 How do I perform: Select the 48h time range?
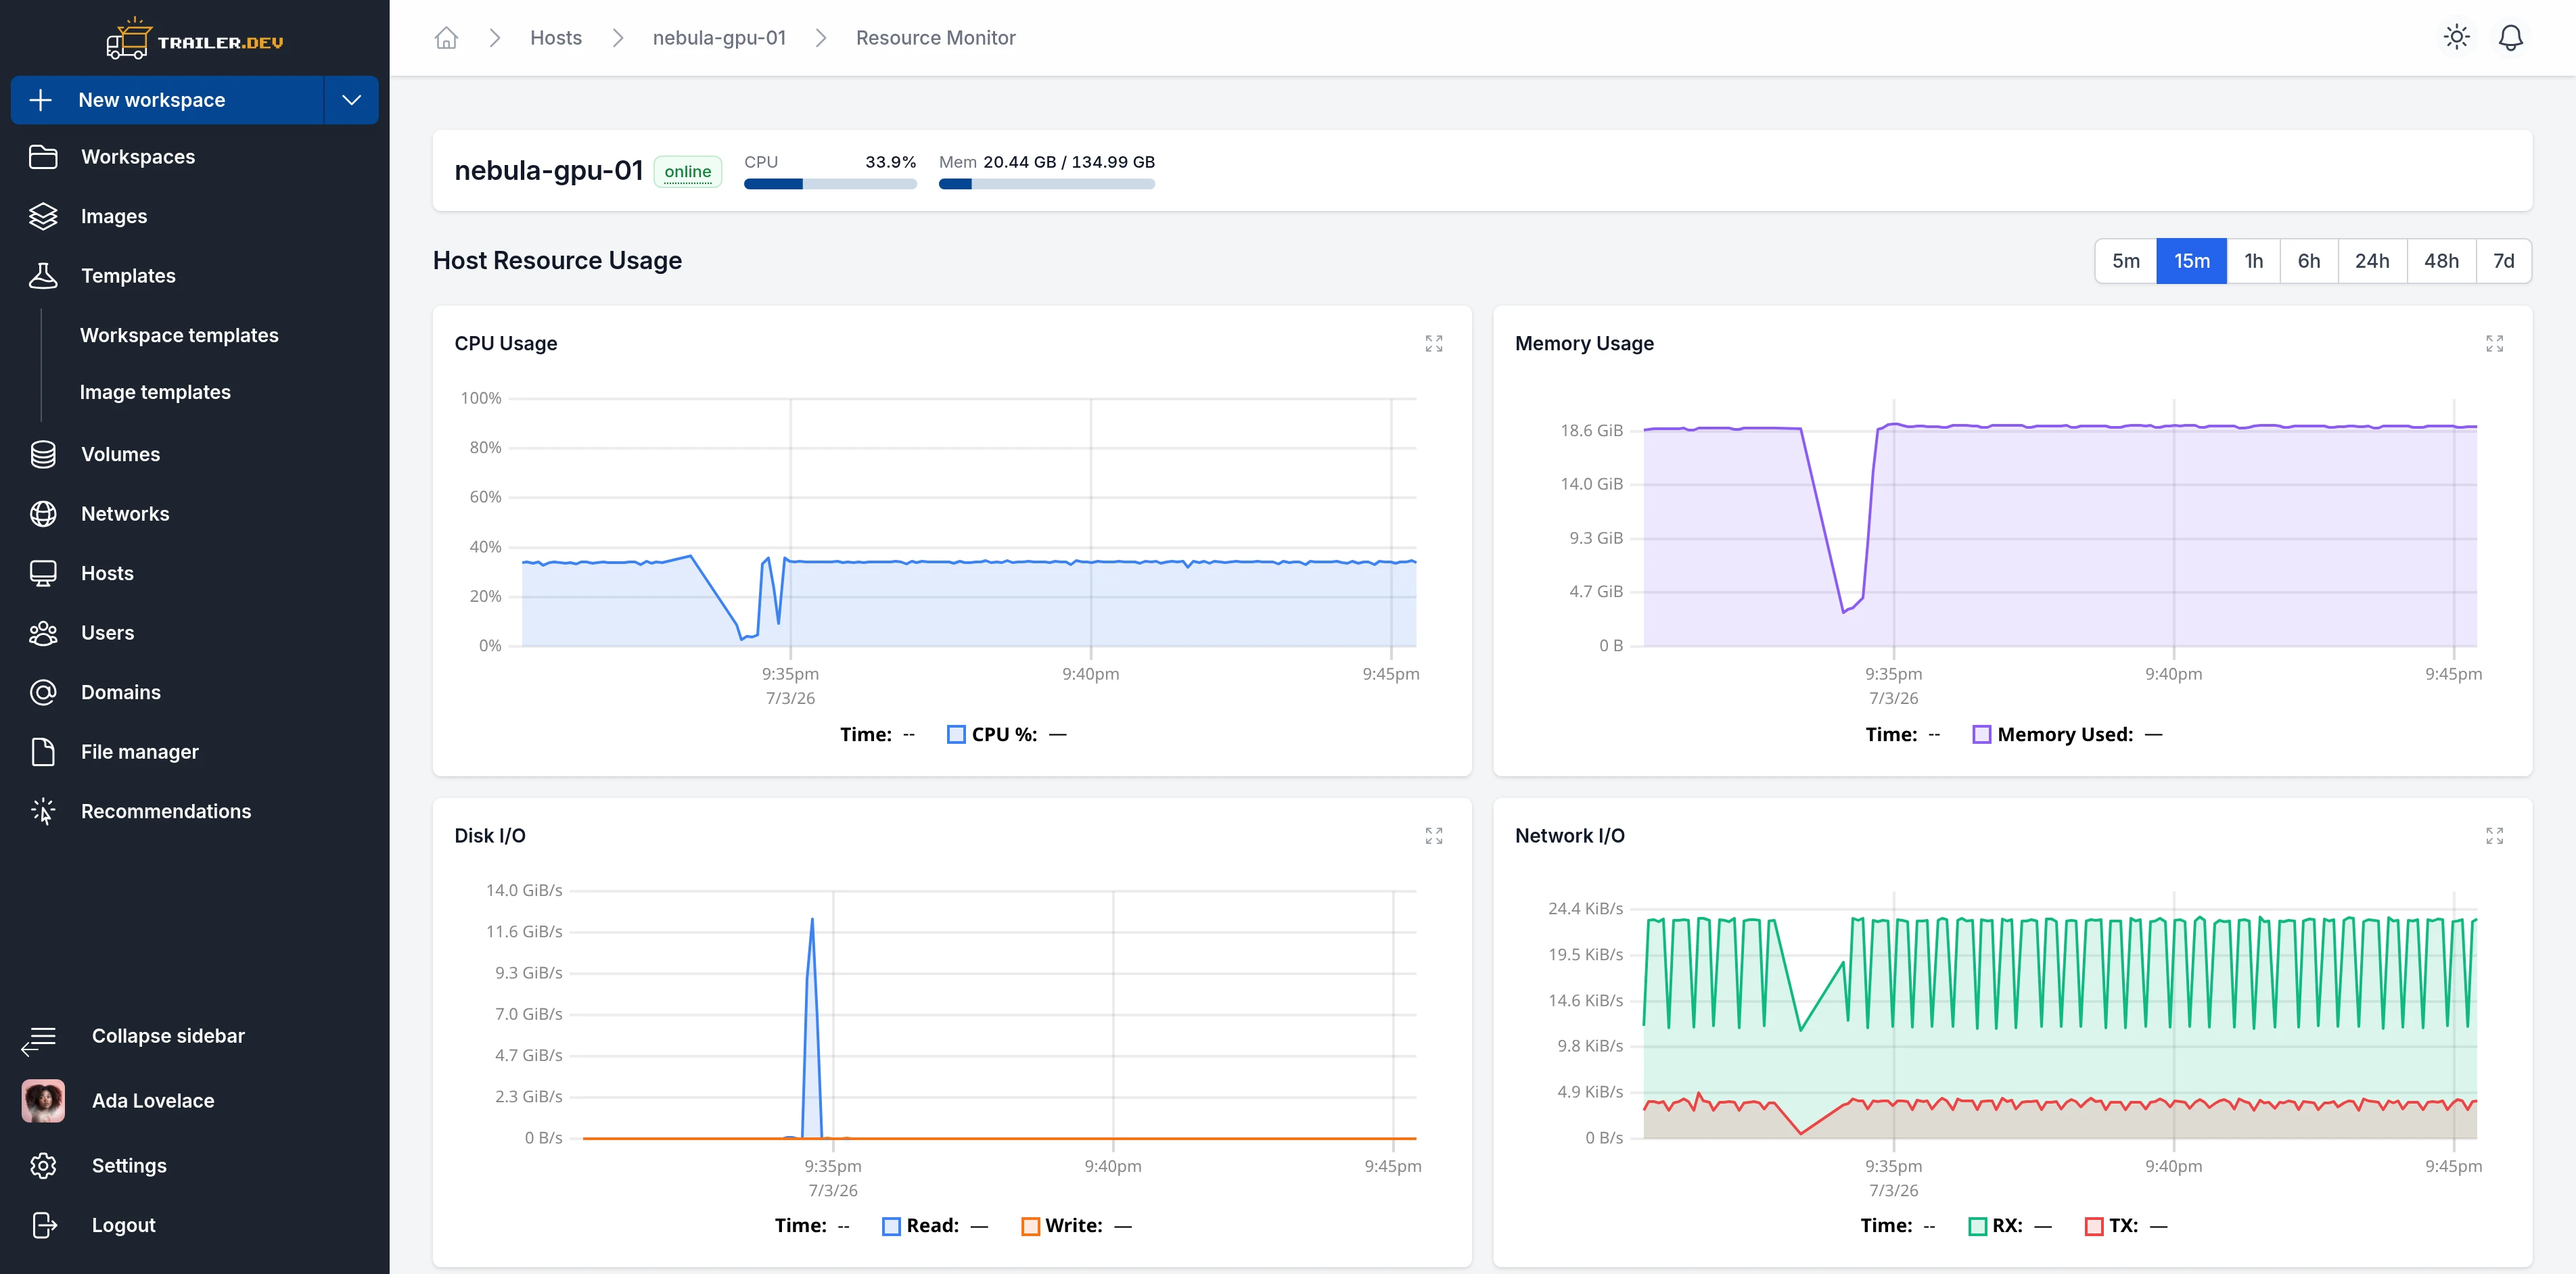tap(2441, 261)
